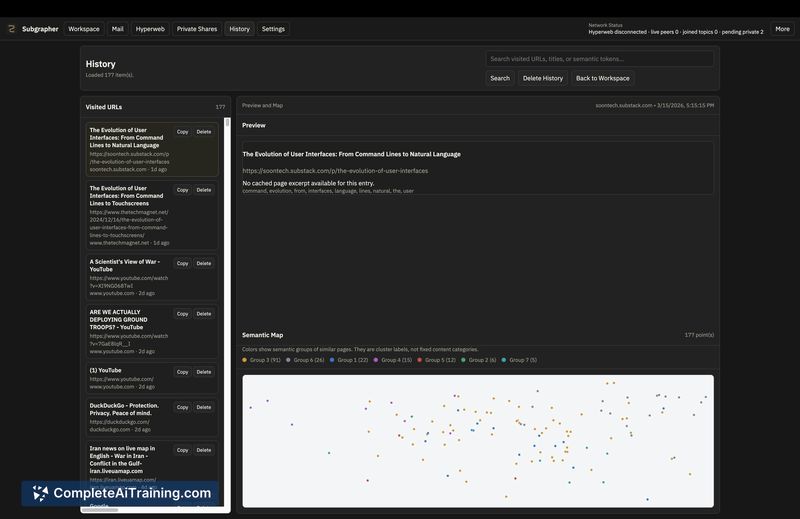Image resolution: width=800 pixels, height=519 pixels.
Task: Click the Group 2 (6) legend item
Action: coord(479,360)
